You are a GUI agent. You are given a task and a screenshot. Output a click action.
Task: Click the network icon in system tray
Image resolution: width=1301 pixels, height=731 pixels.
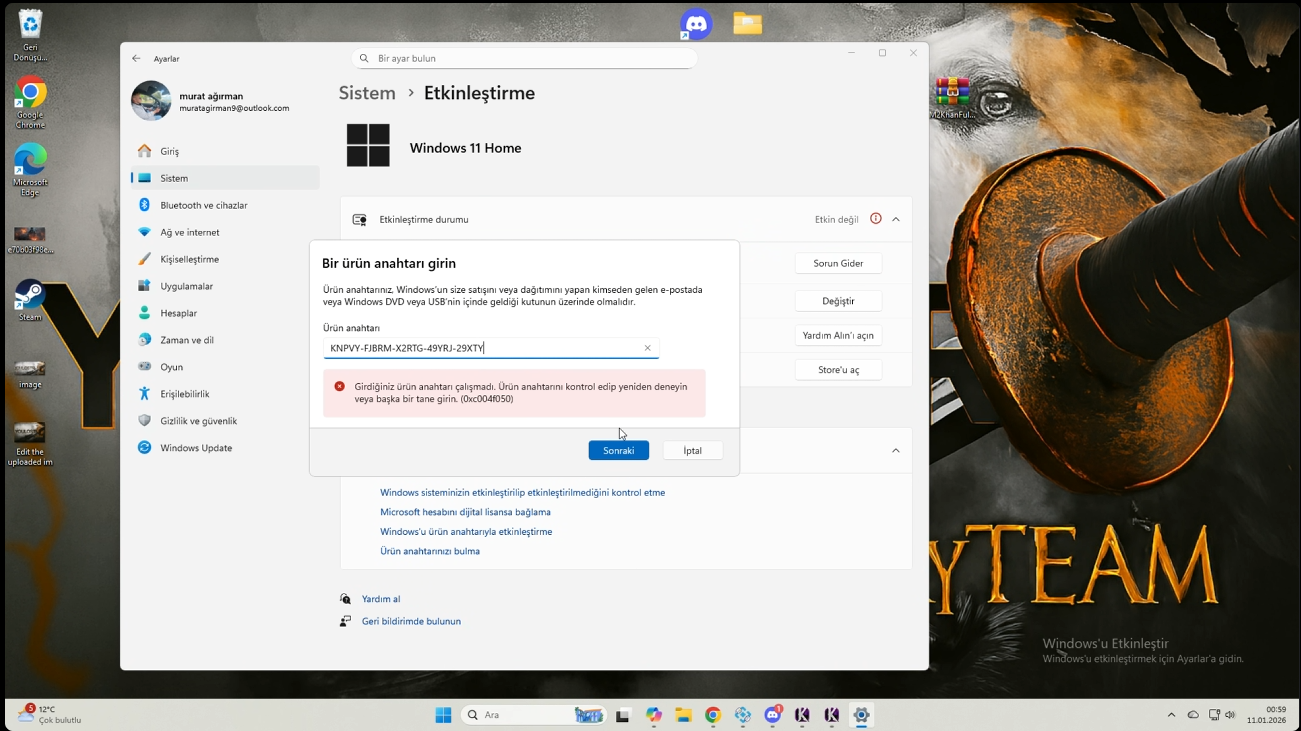coord(1214,715)
